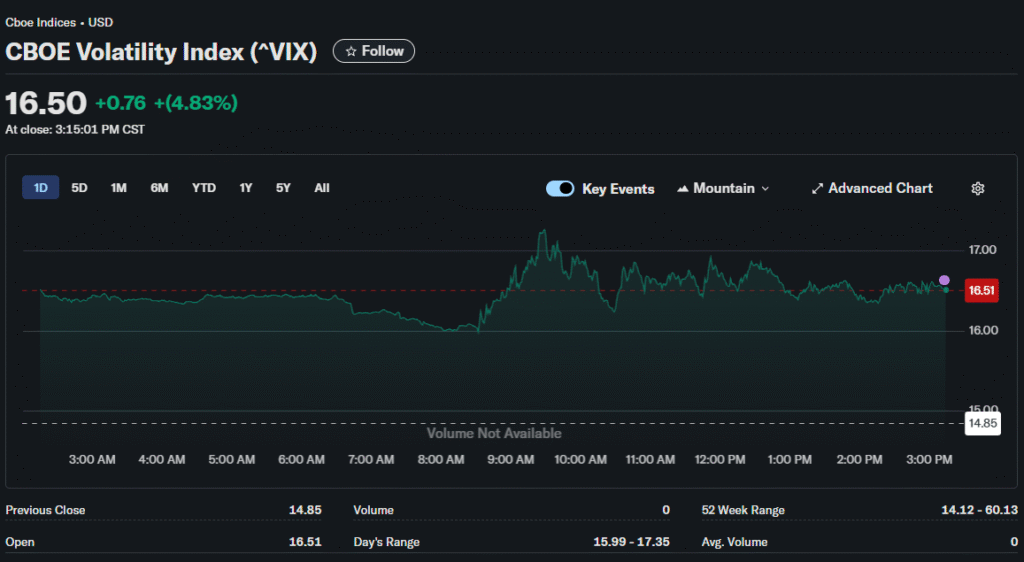Screen dimensions: 1024x562
Task: Open chart settings with the gear icon
Action: (978, 189)
